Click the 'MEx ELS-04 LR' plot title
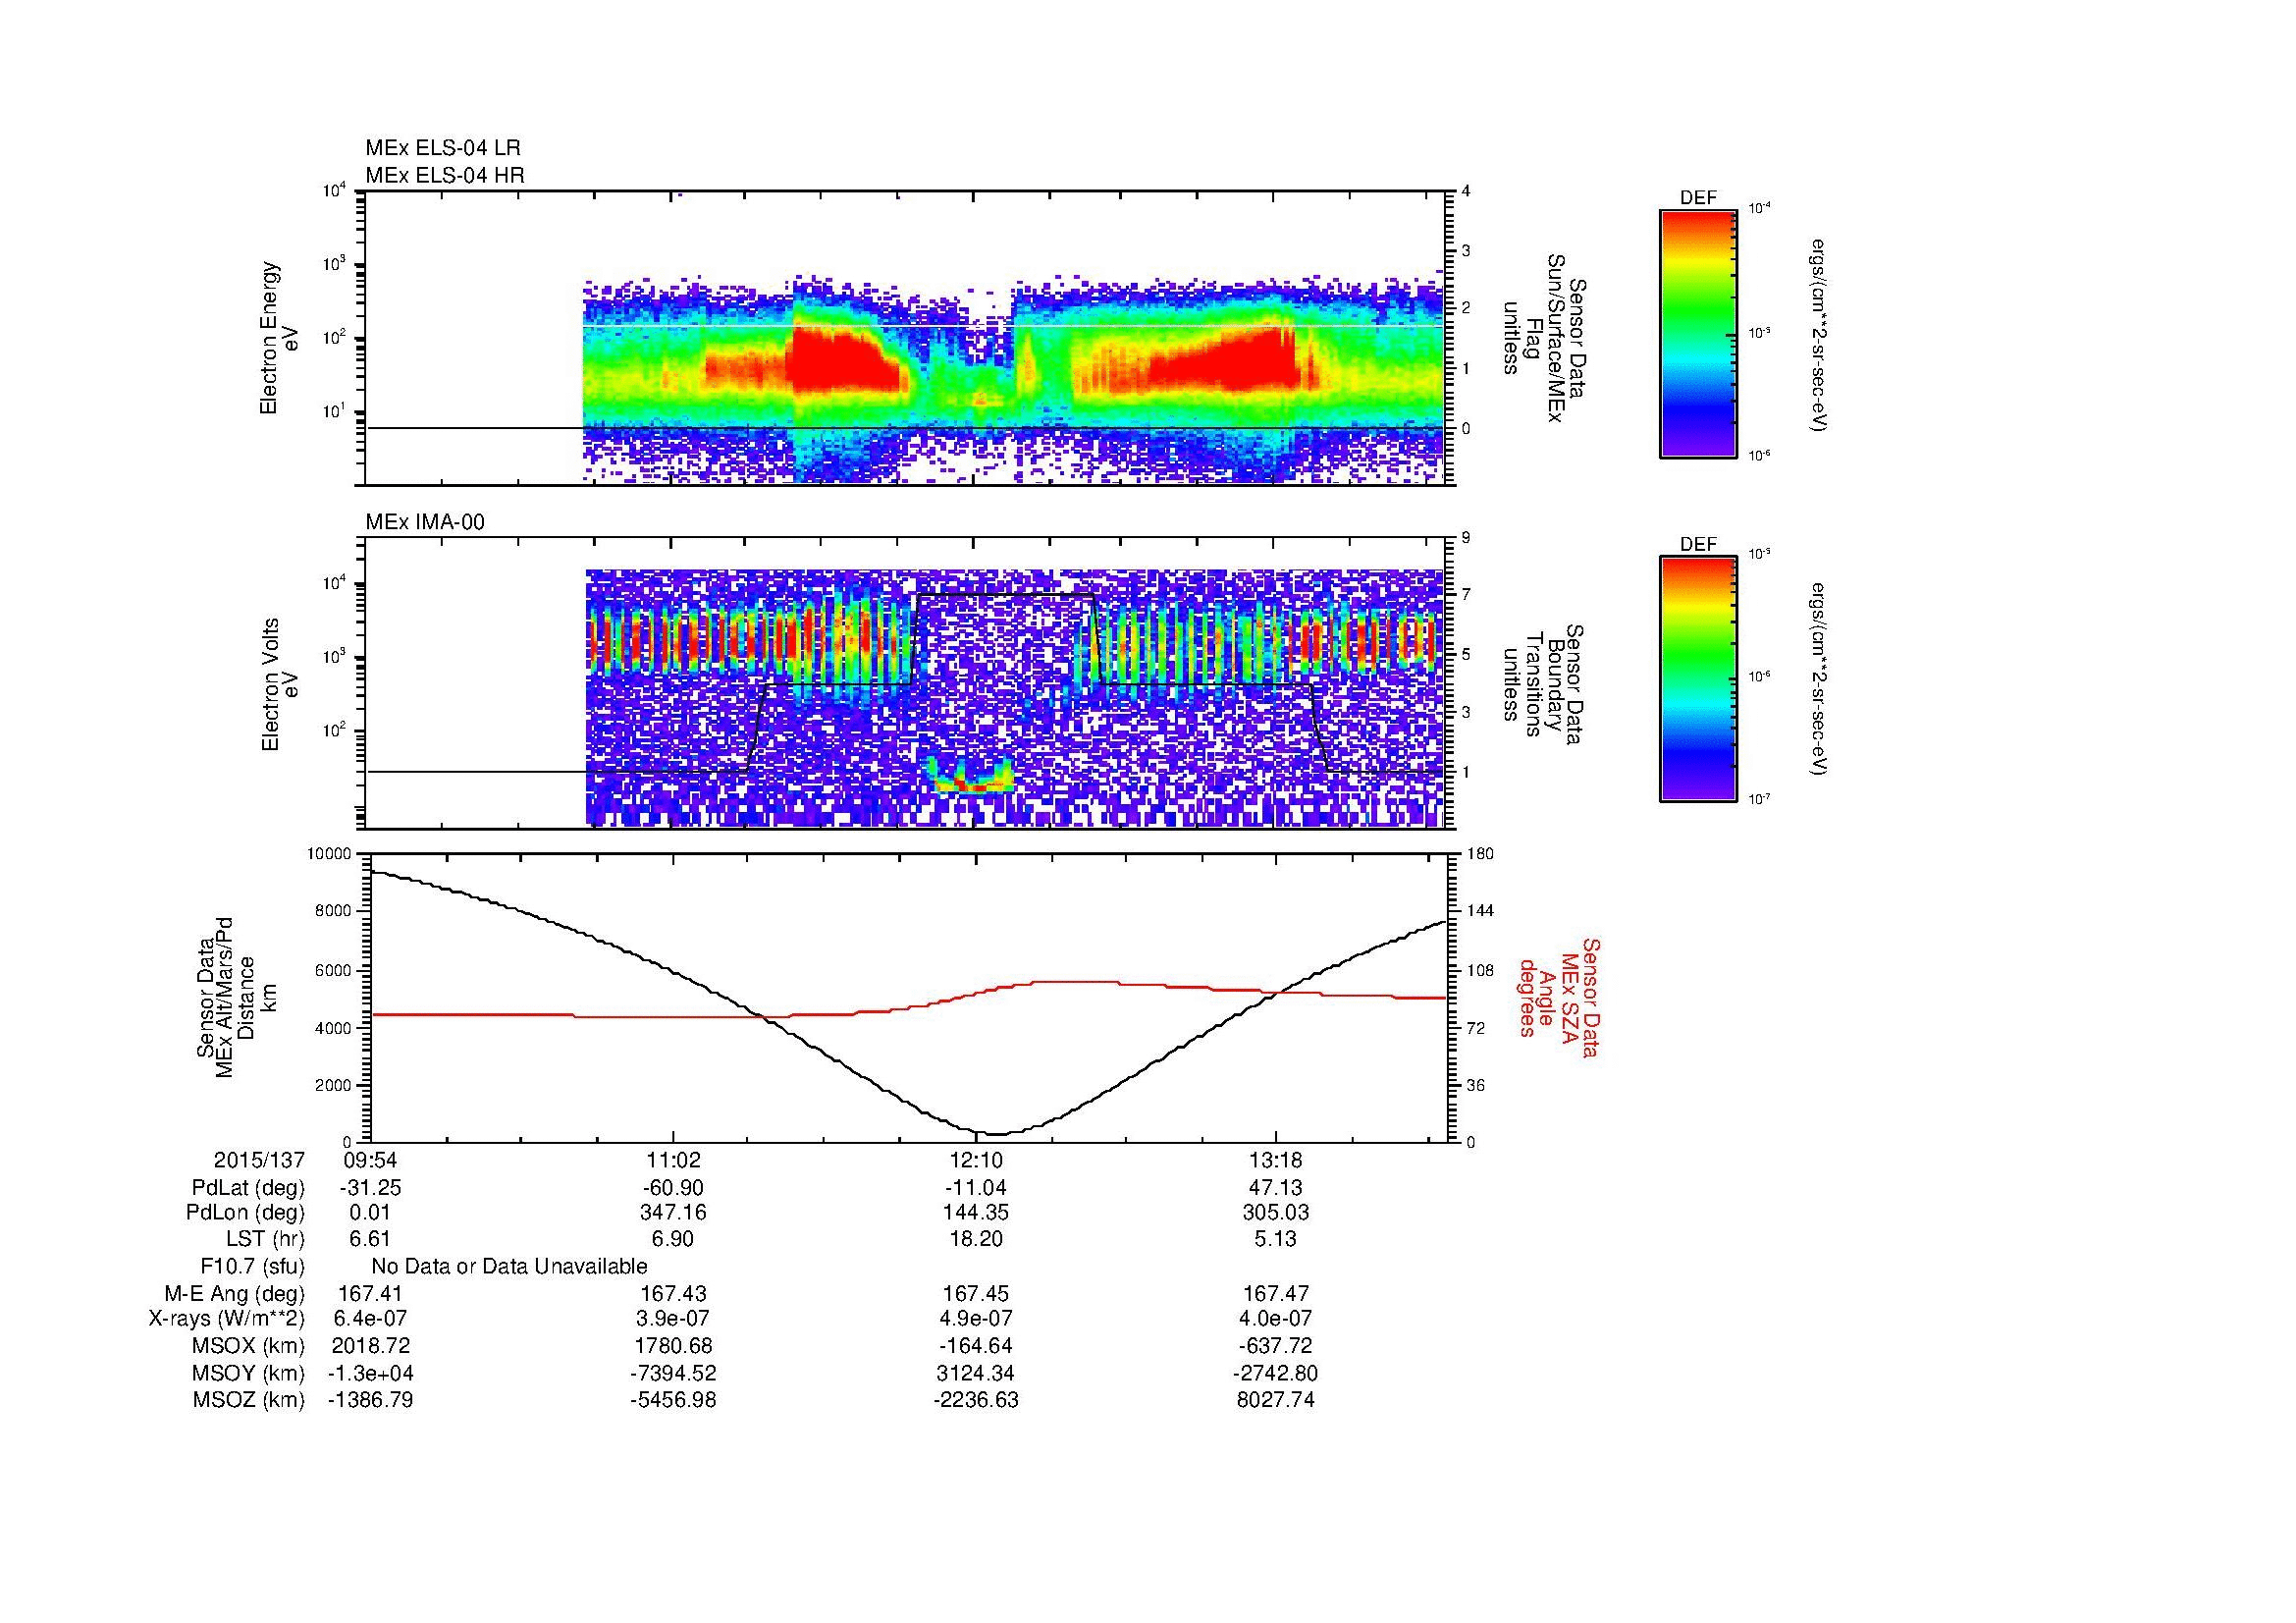2296x1623 pixels. coord(443,148)
